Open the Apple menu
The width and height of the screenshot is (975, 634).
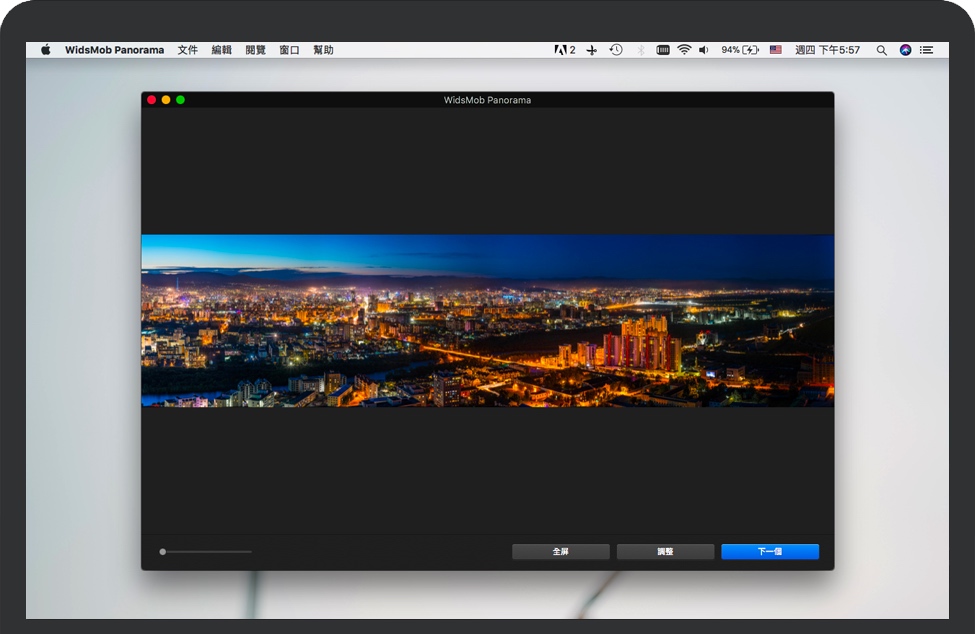[x=46, y=50]
